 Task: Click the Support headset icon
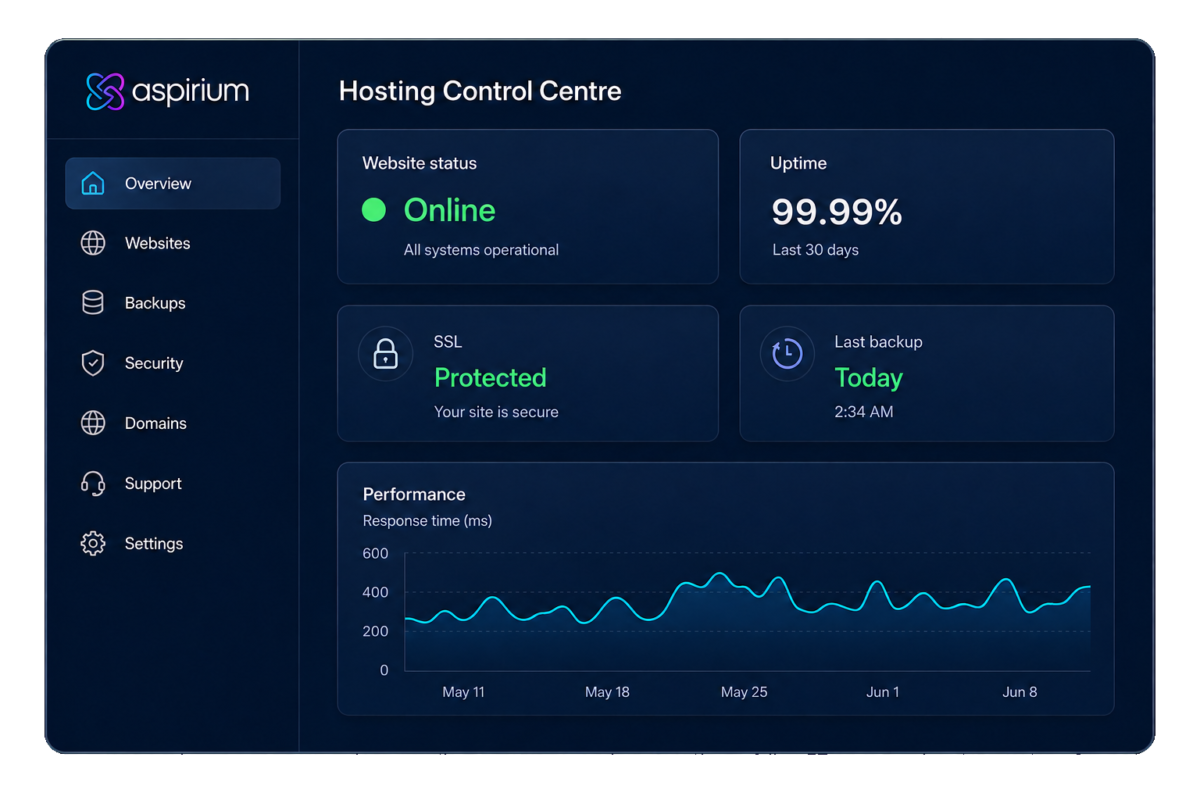click(93, 484)
